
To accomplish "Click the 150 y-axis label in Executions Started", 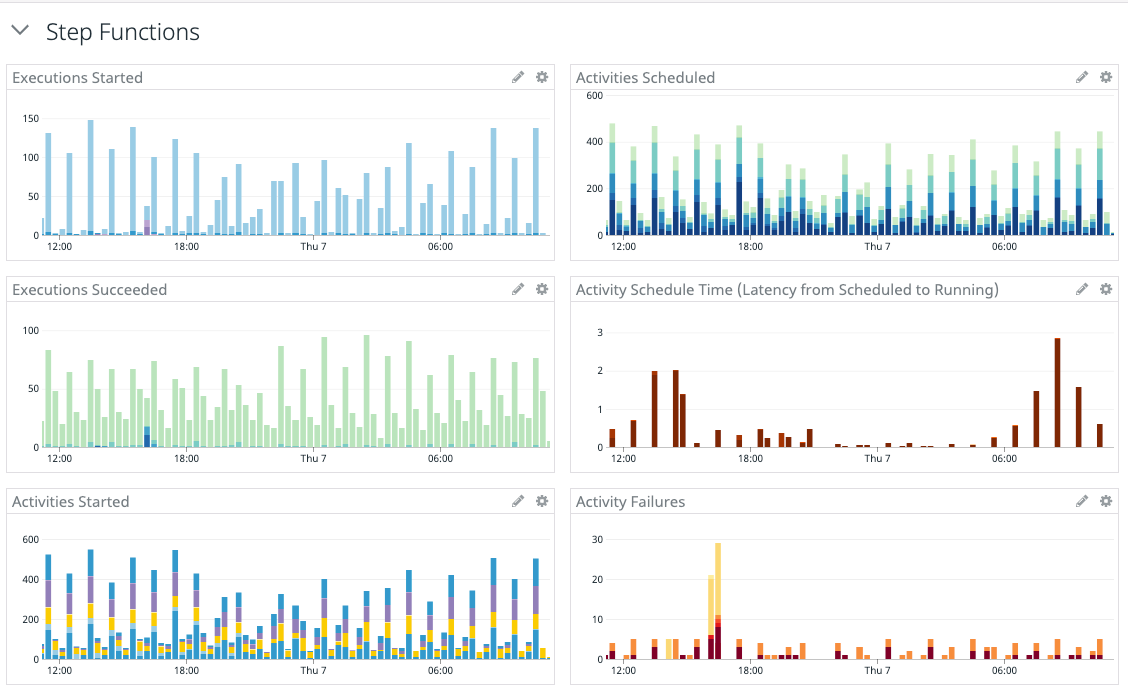I will 31,119.
